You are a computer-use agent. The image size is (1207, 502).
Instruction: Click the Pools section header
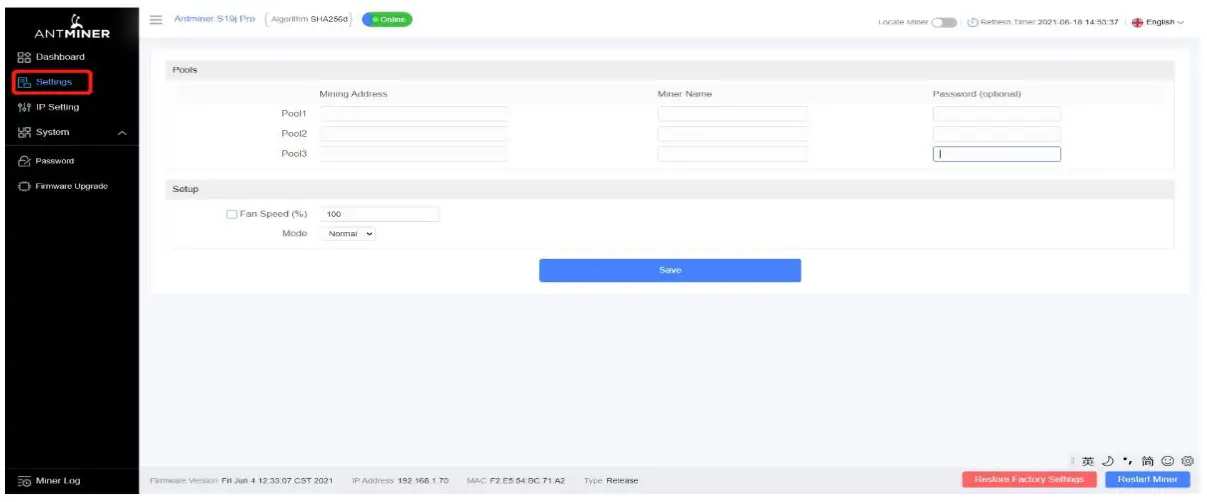(670, 70)
